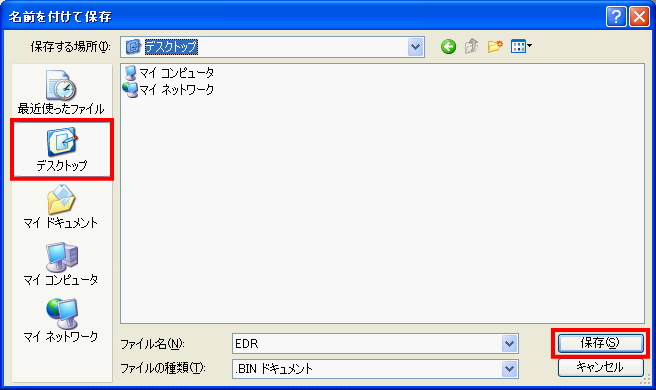
Task: Select マイ ネットワーク in file list
Action: [169, 90]
